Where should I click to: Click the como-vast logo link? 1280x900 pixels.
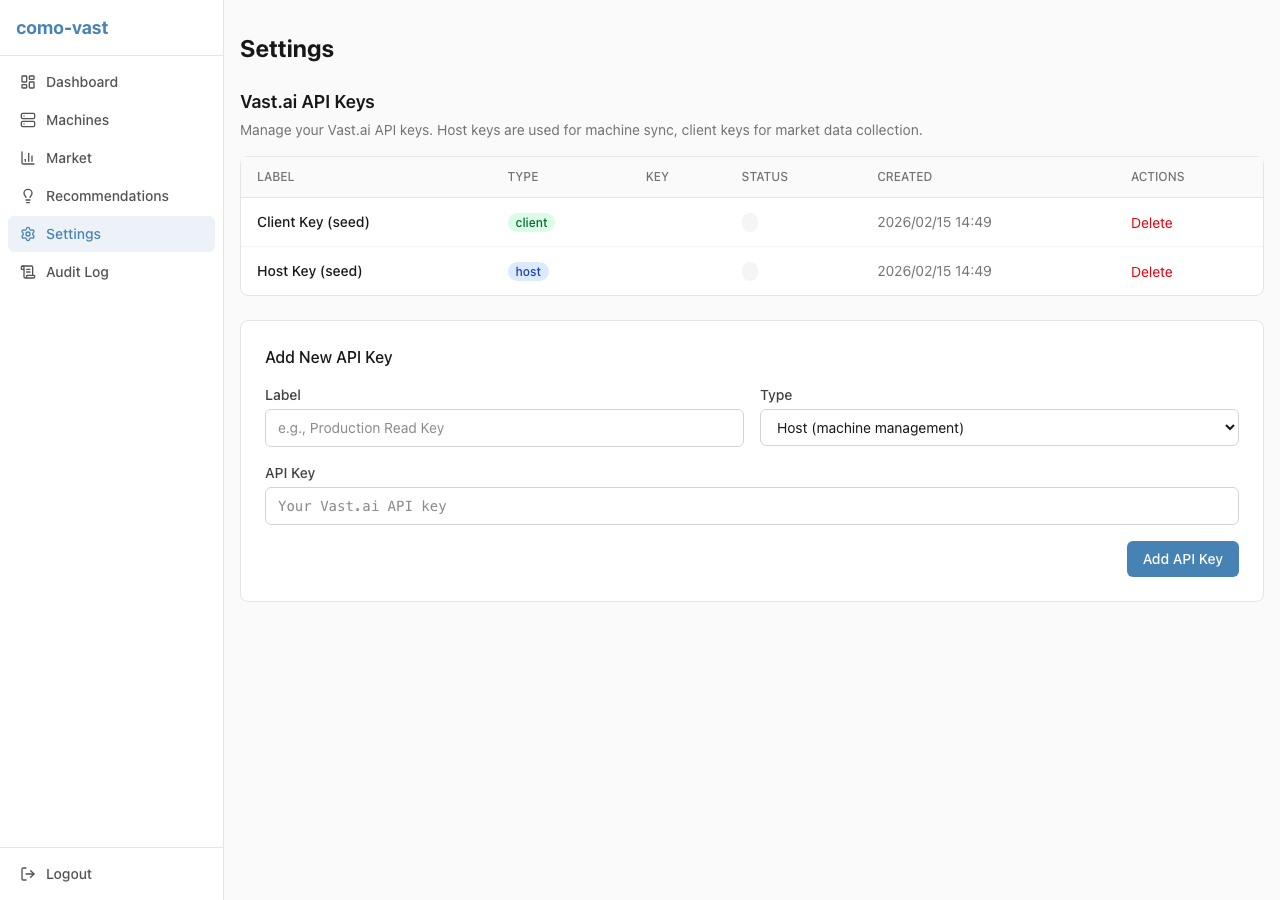(x=62, y=28)
